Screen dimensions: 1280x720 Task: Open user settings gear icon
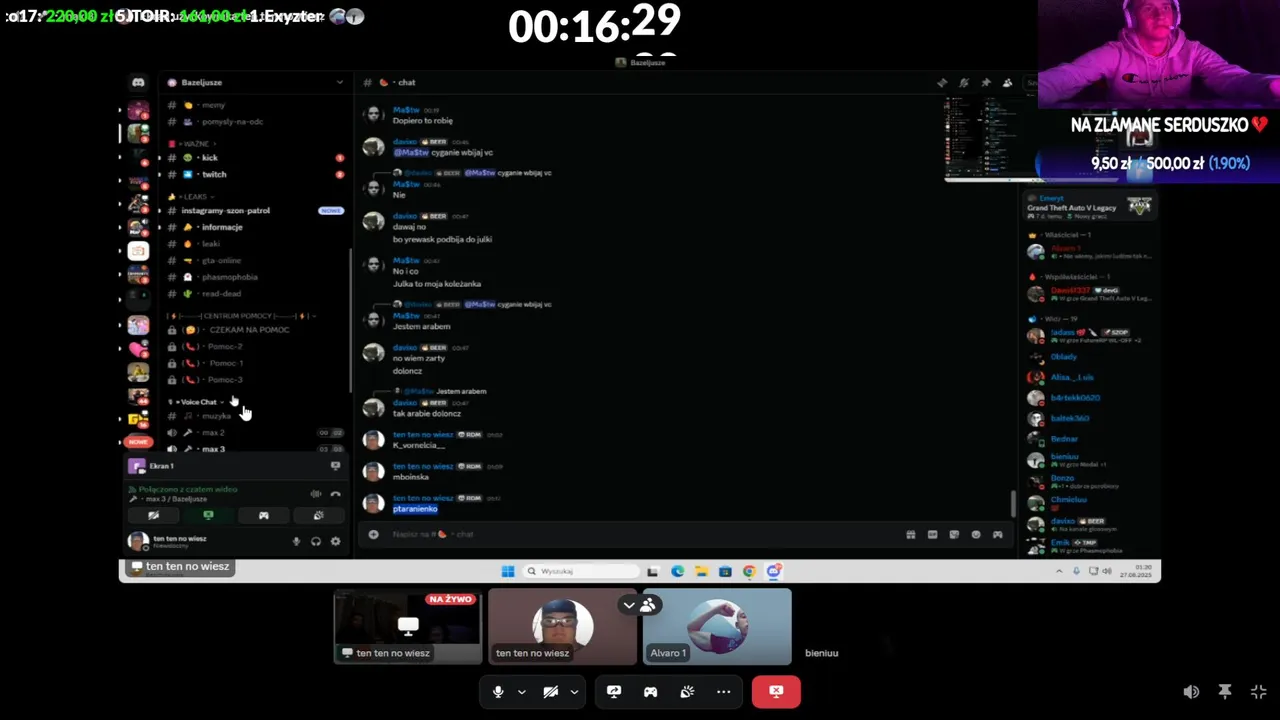(335, 541)
